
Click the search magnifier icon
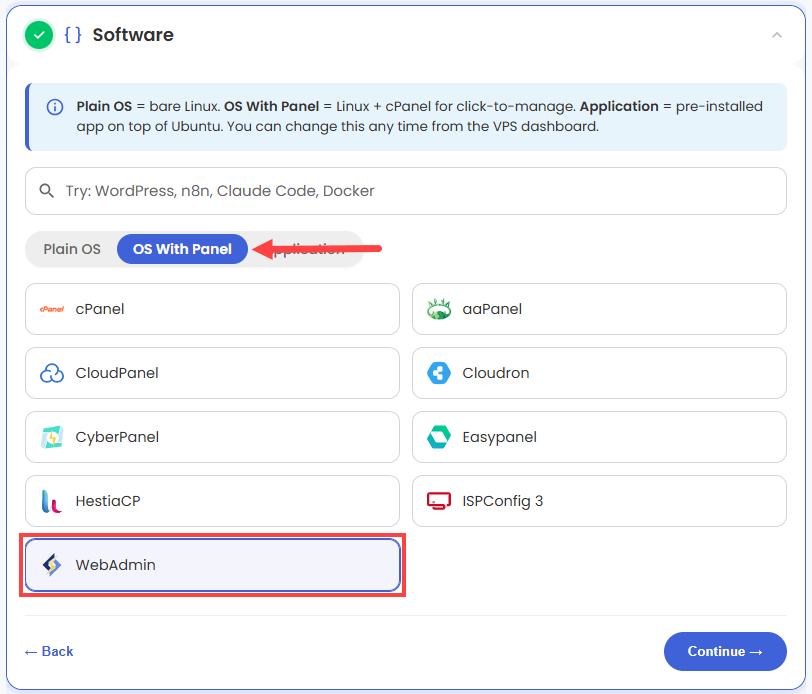tap(47, 191)
